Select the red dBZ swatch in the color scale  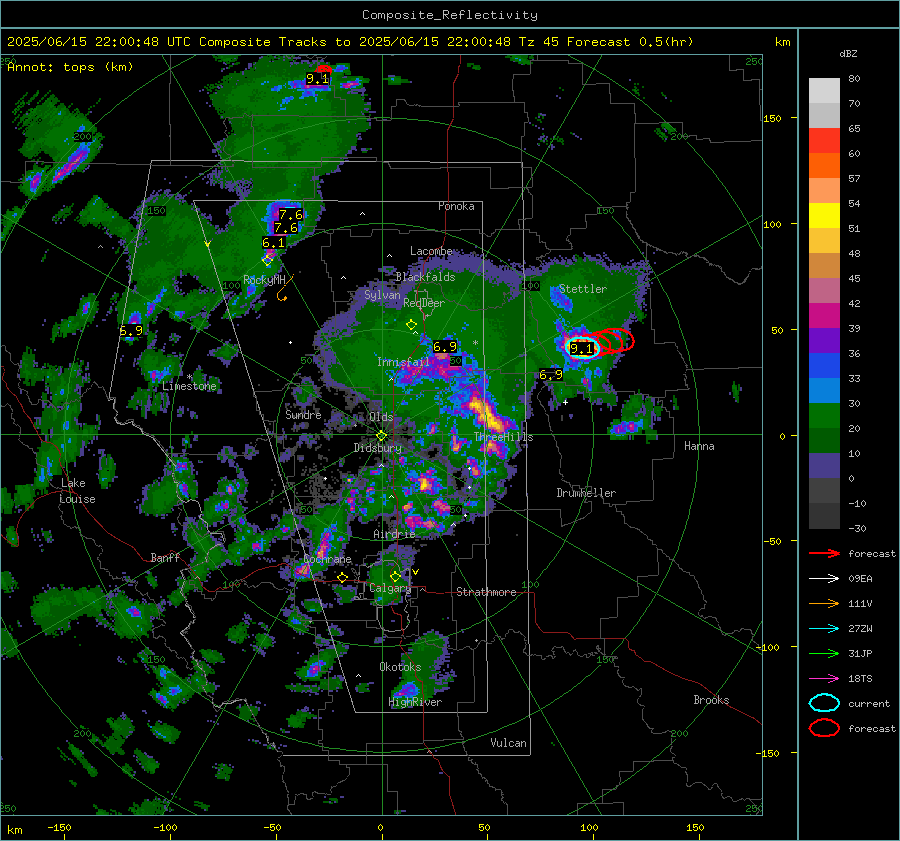click(824, 141)
